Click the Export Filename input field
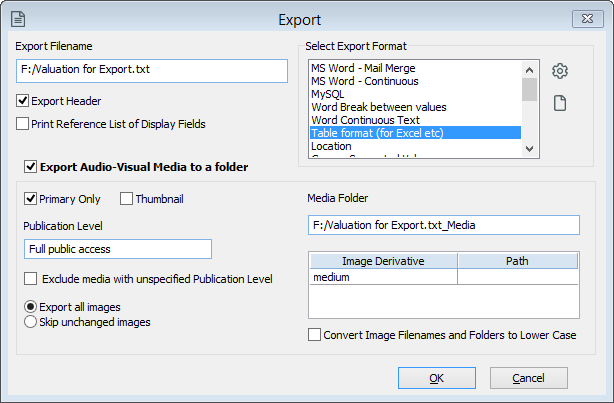The height and width of the screenshot is (403, 614). click(152, 70)
